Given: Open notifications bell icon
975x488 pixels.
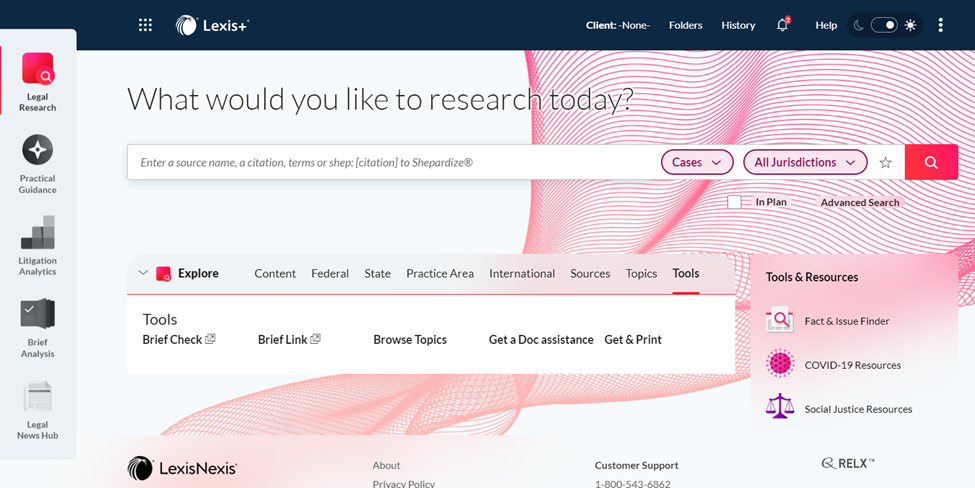Looking at the screenshot, I should 782,25.
